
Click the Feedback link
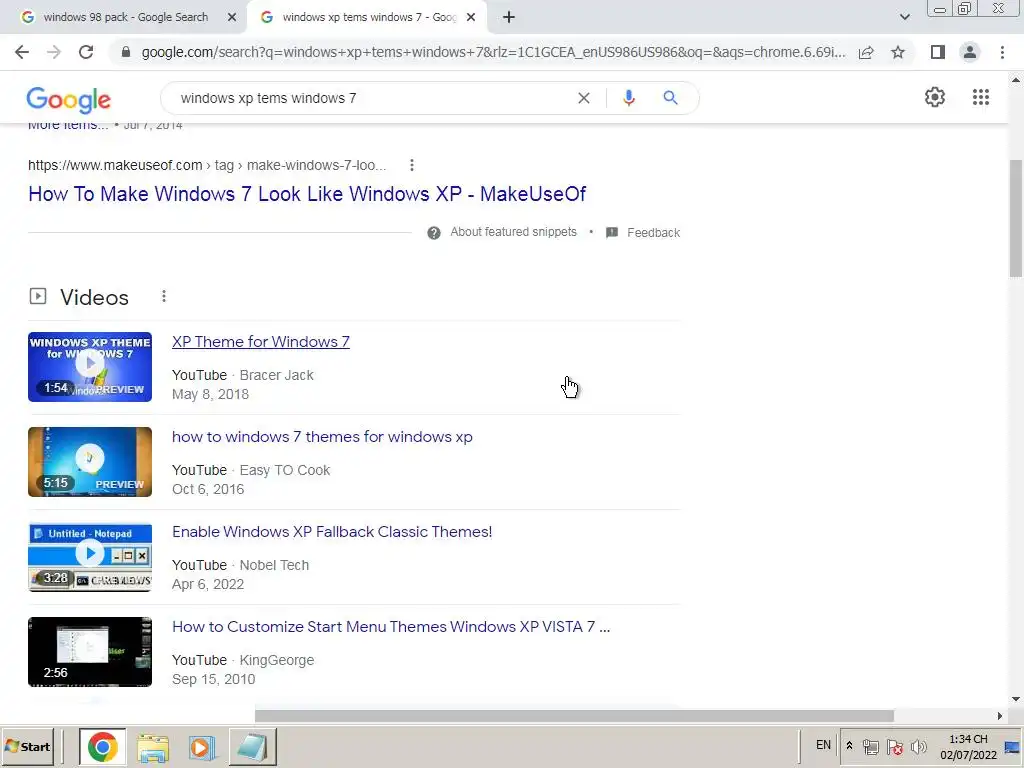click(653, 232)
